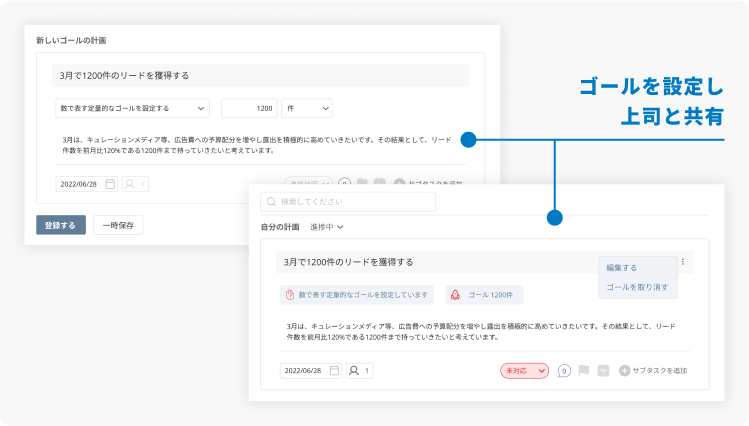Open the calendar icon in the goal card
749x426 pixels.
click(334, 370)
